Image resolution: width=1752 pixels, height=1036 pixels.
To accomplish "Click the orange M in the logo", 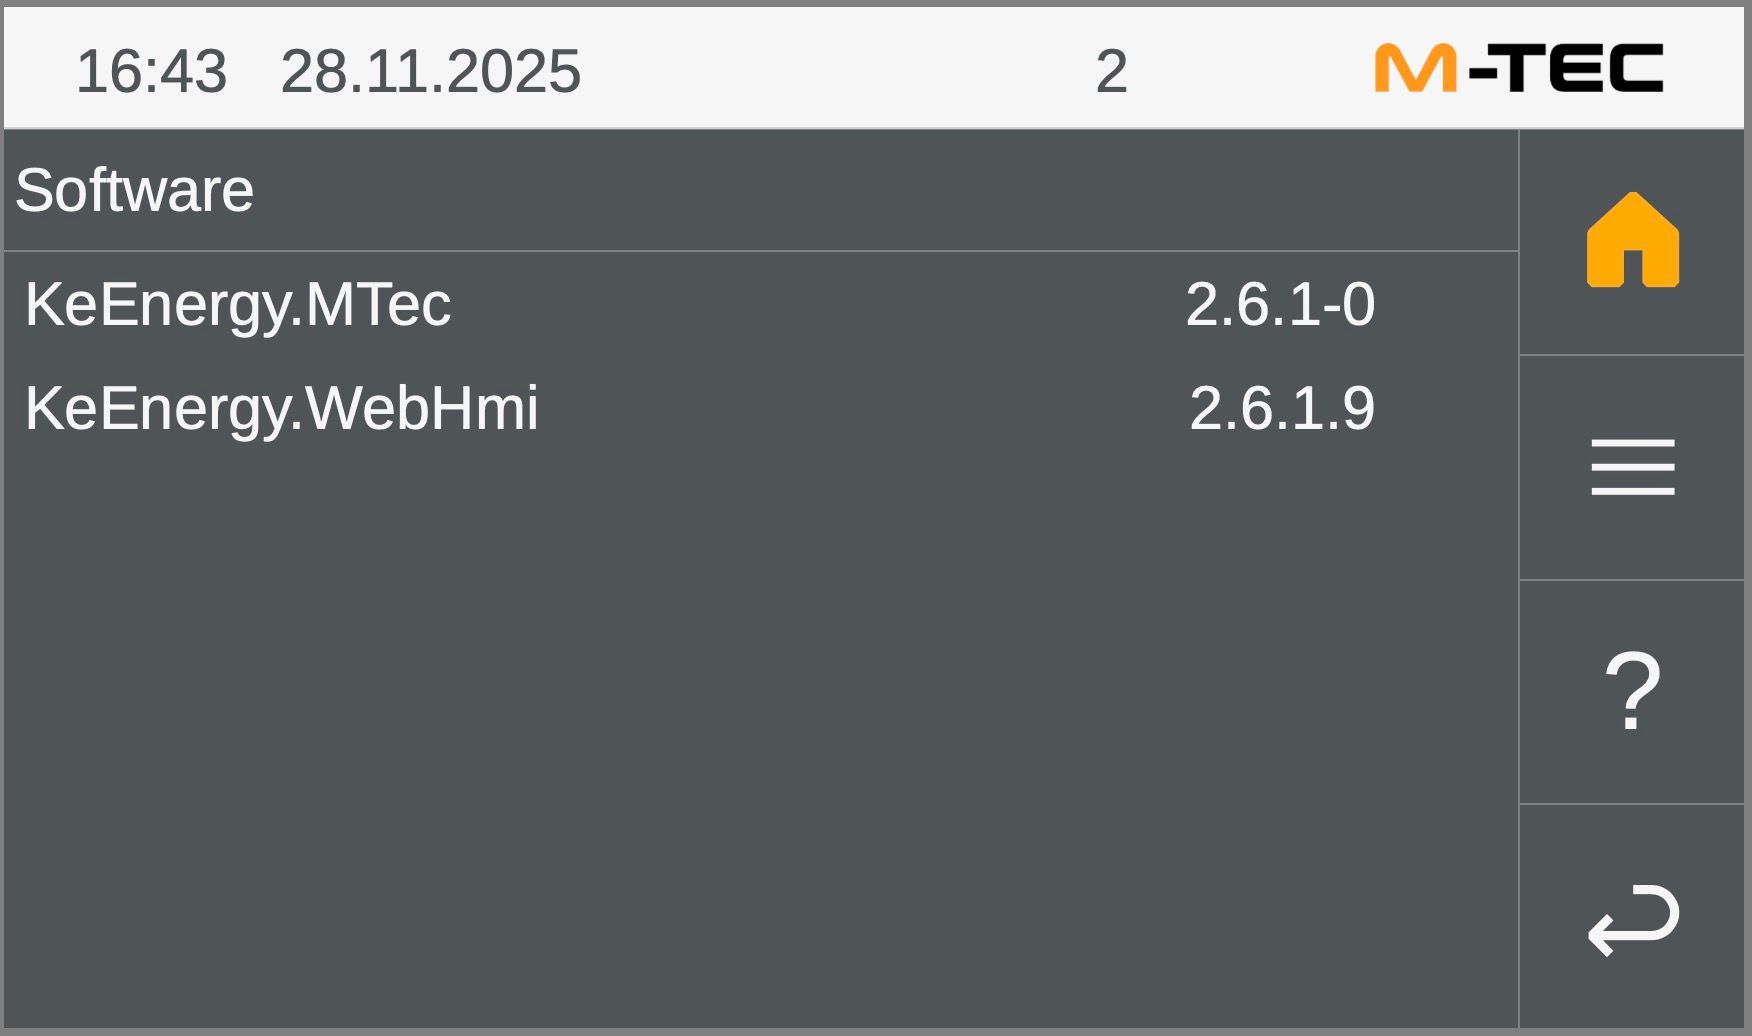I will [1414, 69].
